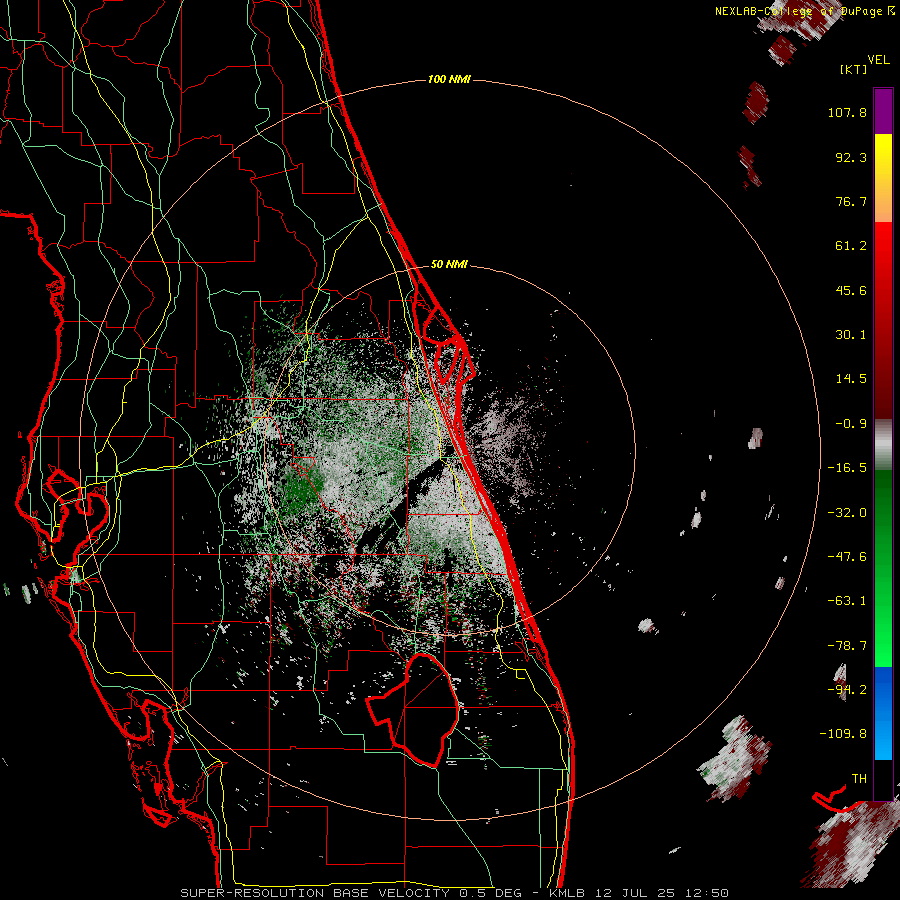Click the VEL legend title
The width and height of the screenshot is (900, 900).
878,60
